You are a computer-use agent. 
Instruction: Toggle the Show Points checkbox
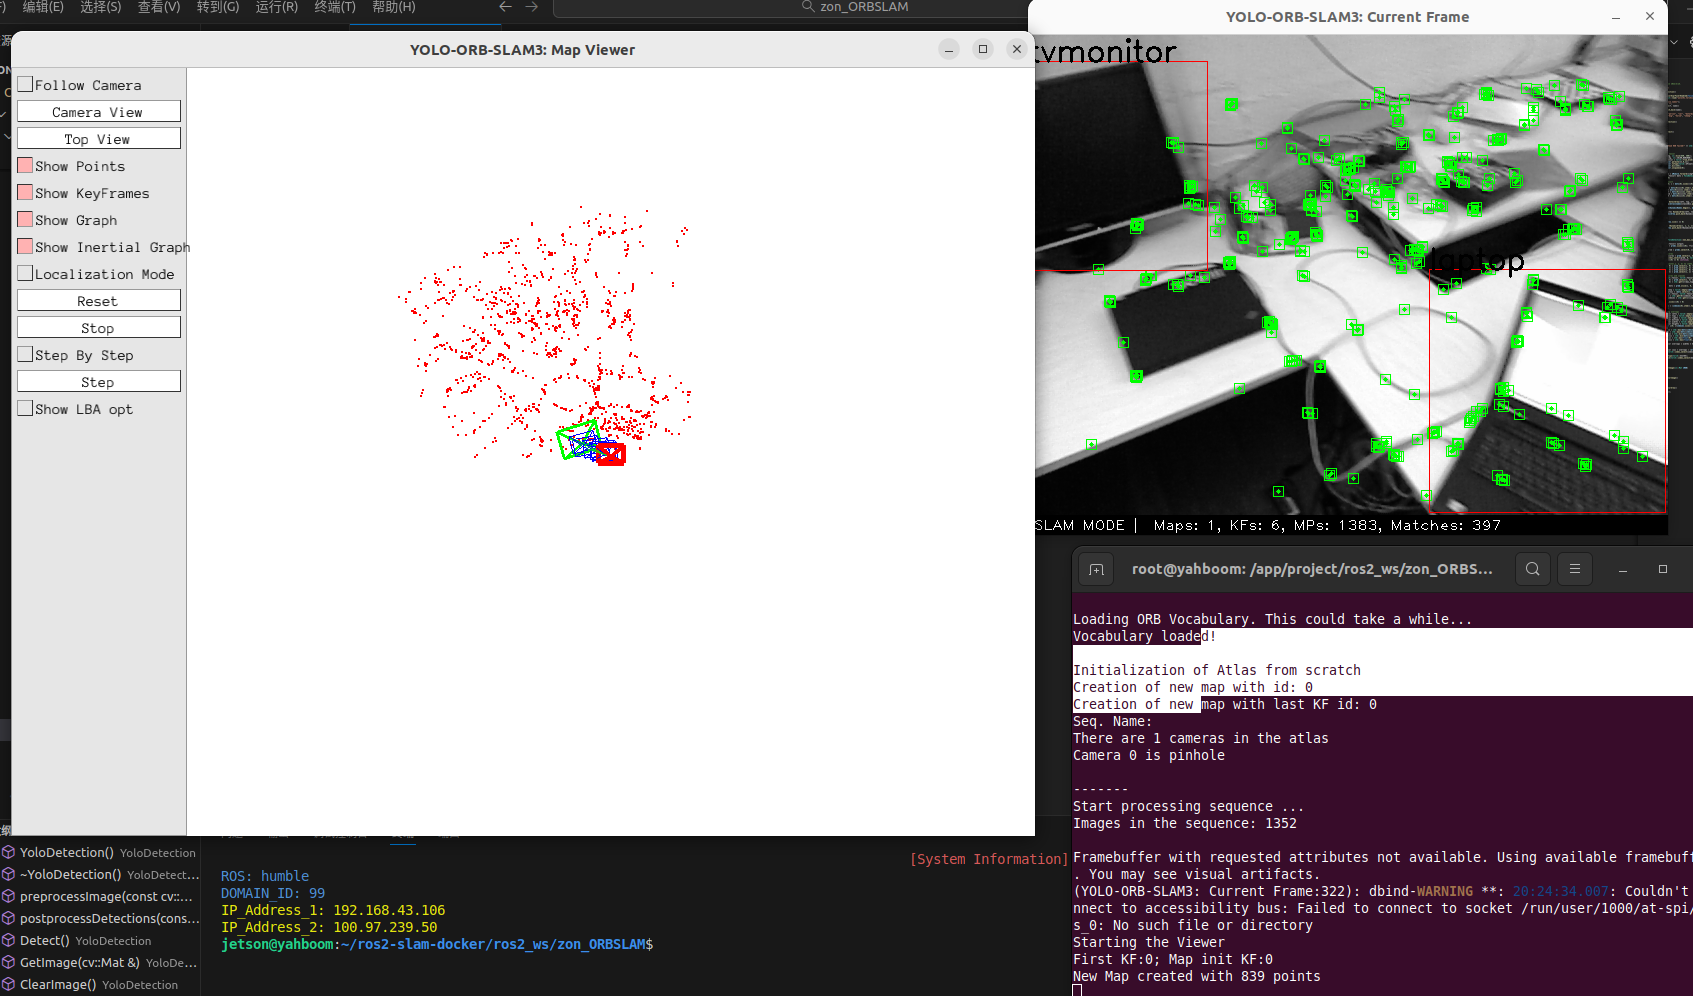pyautogui.click(x=25, y=165)
